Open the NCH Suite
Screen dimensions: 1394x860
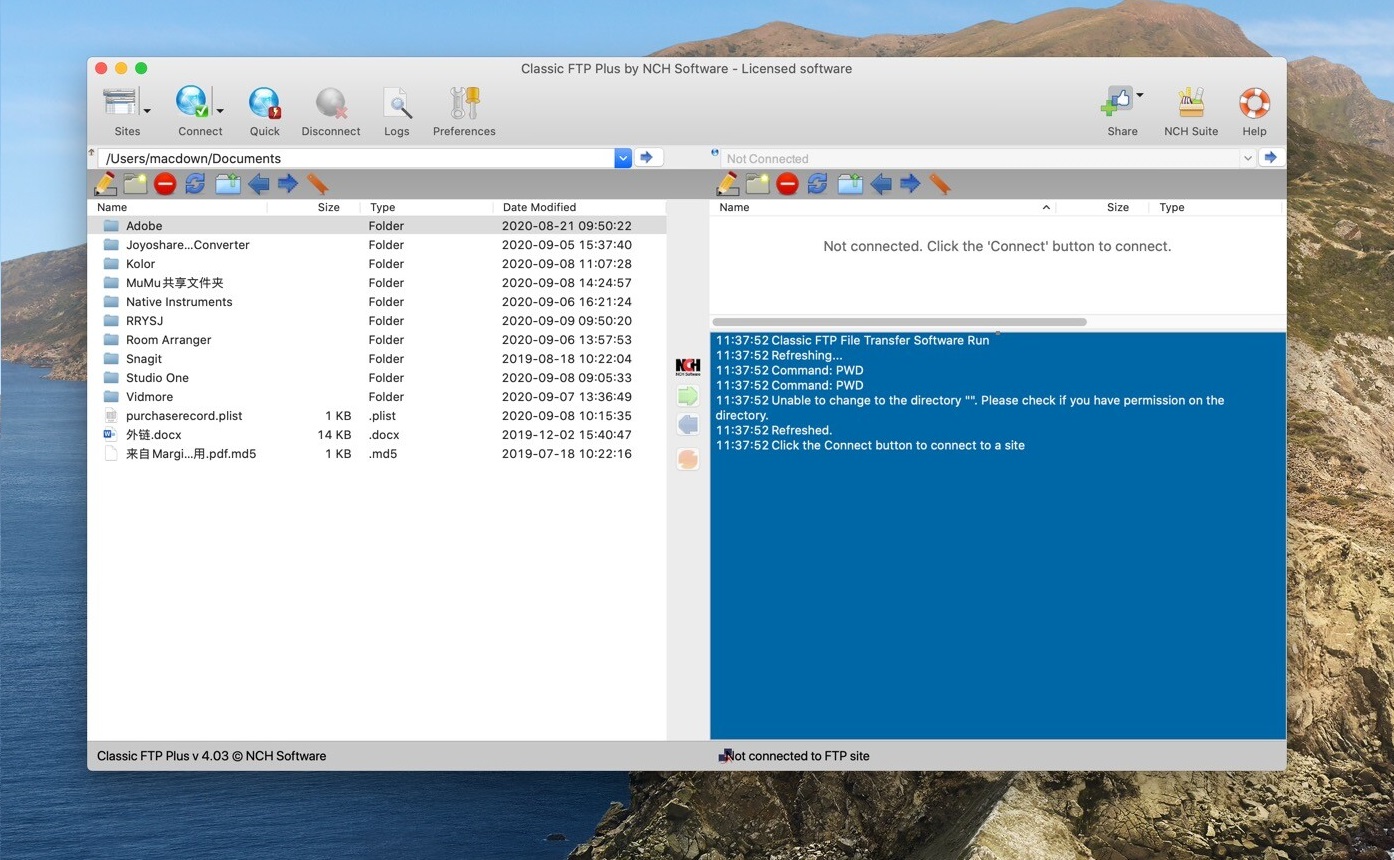[x=1190, y=104]
